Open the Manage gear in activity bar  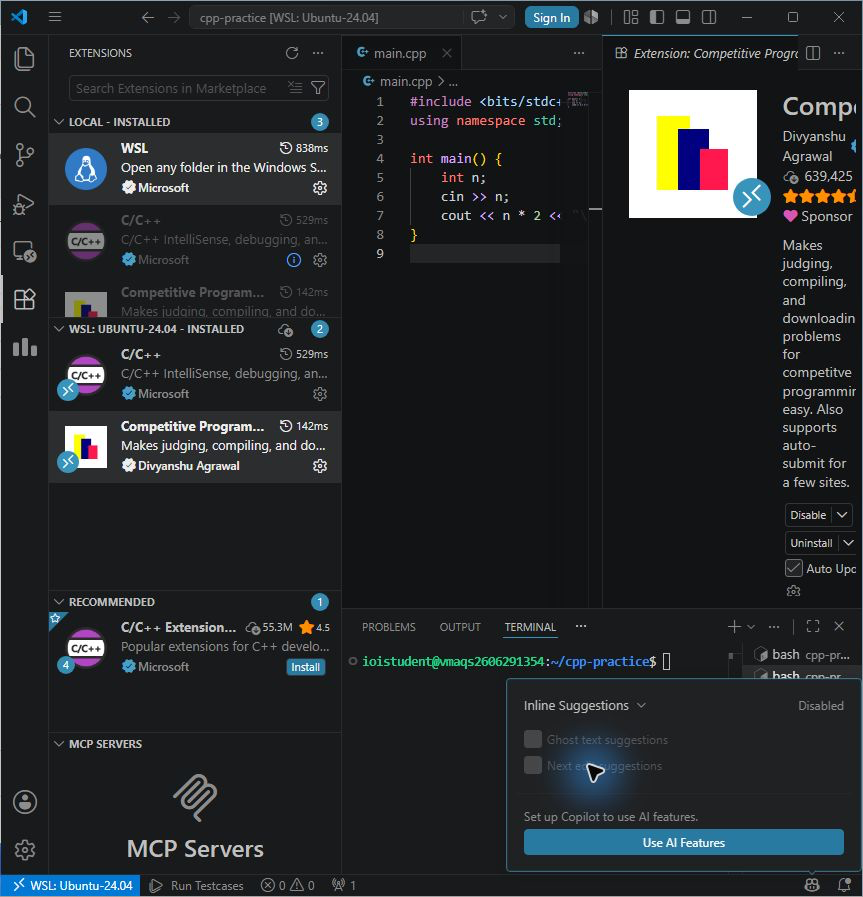coord(25,850)
